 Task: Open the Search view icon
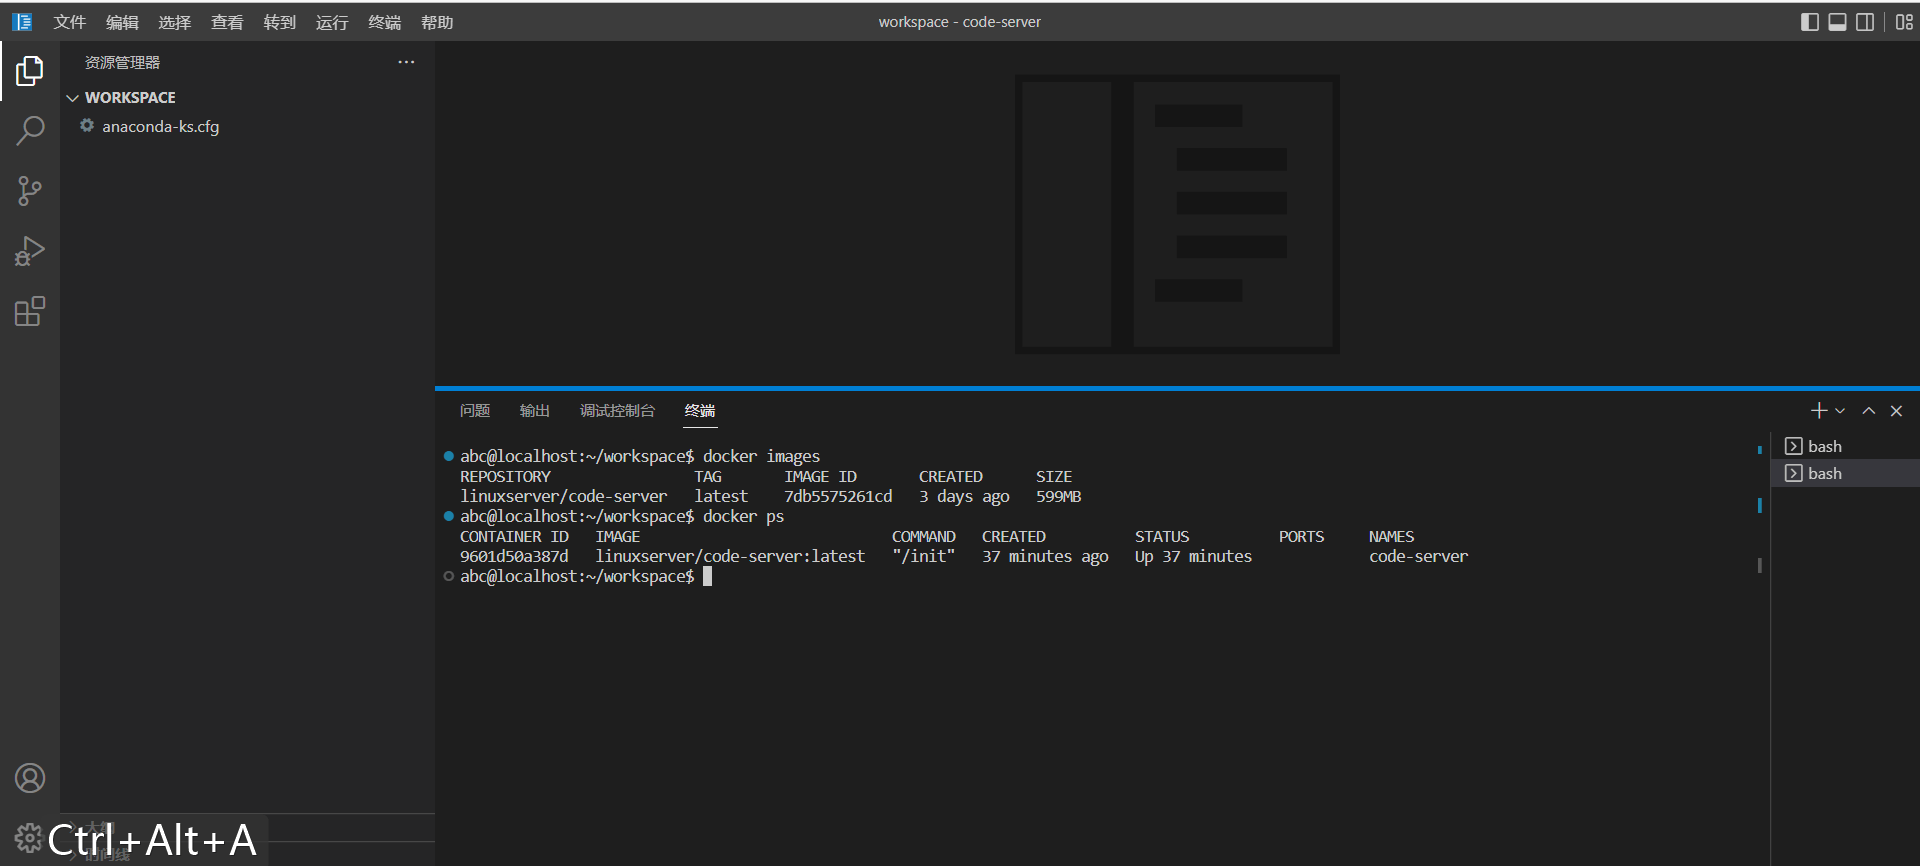pos(30,131)
